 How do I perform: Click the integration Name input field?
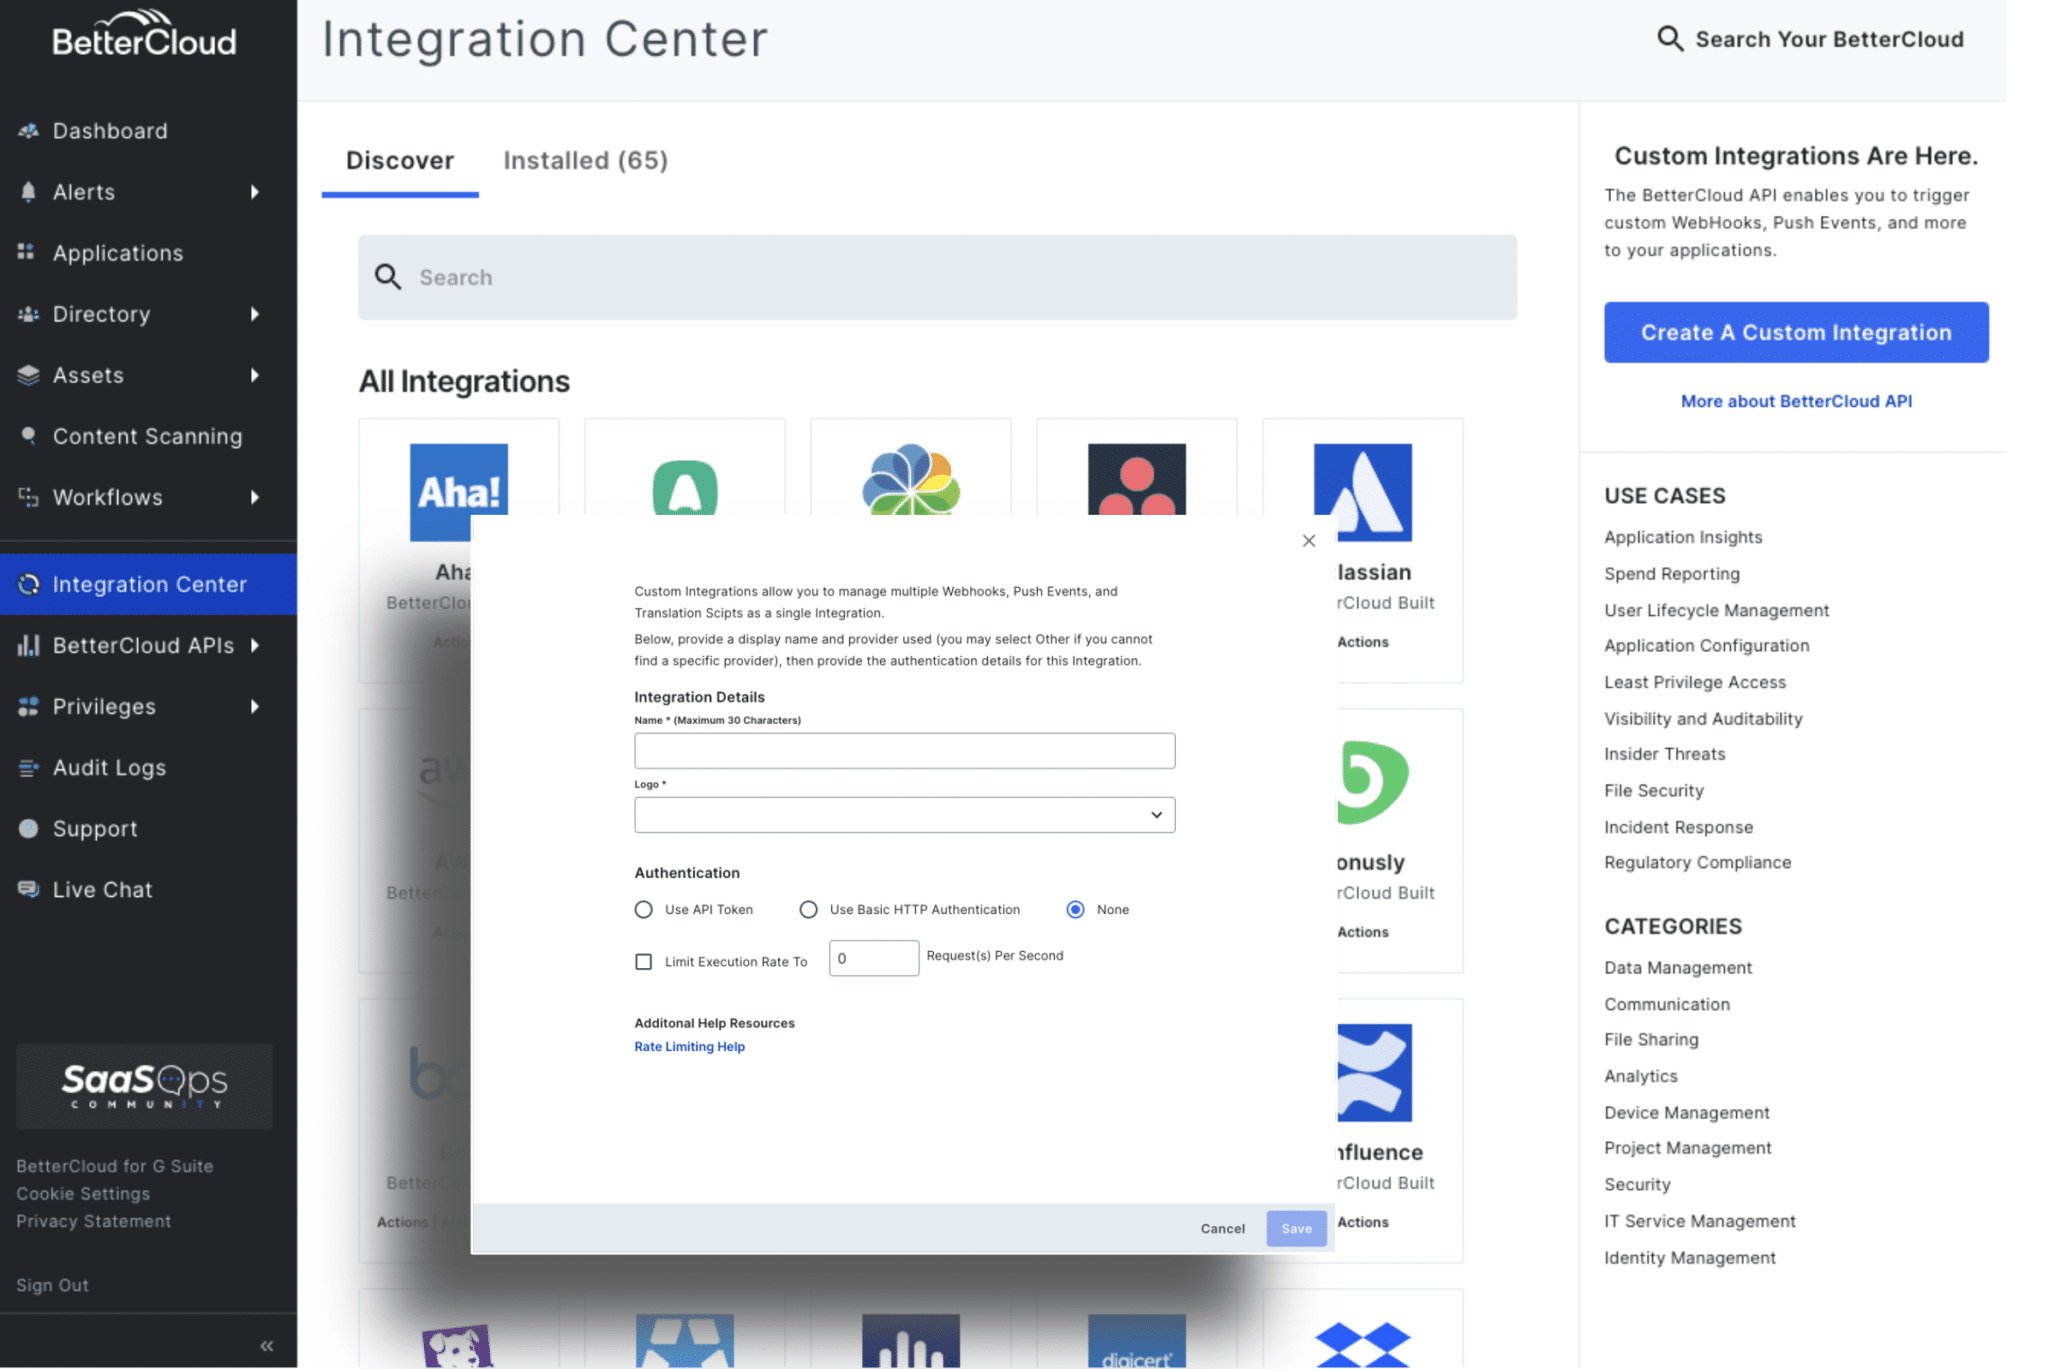point(903,750)
